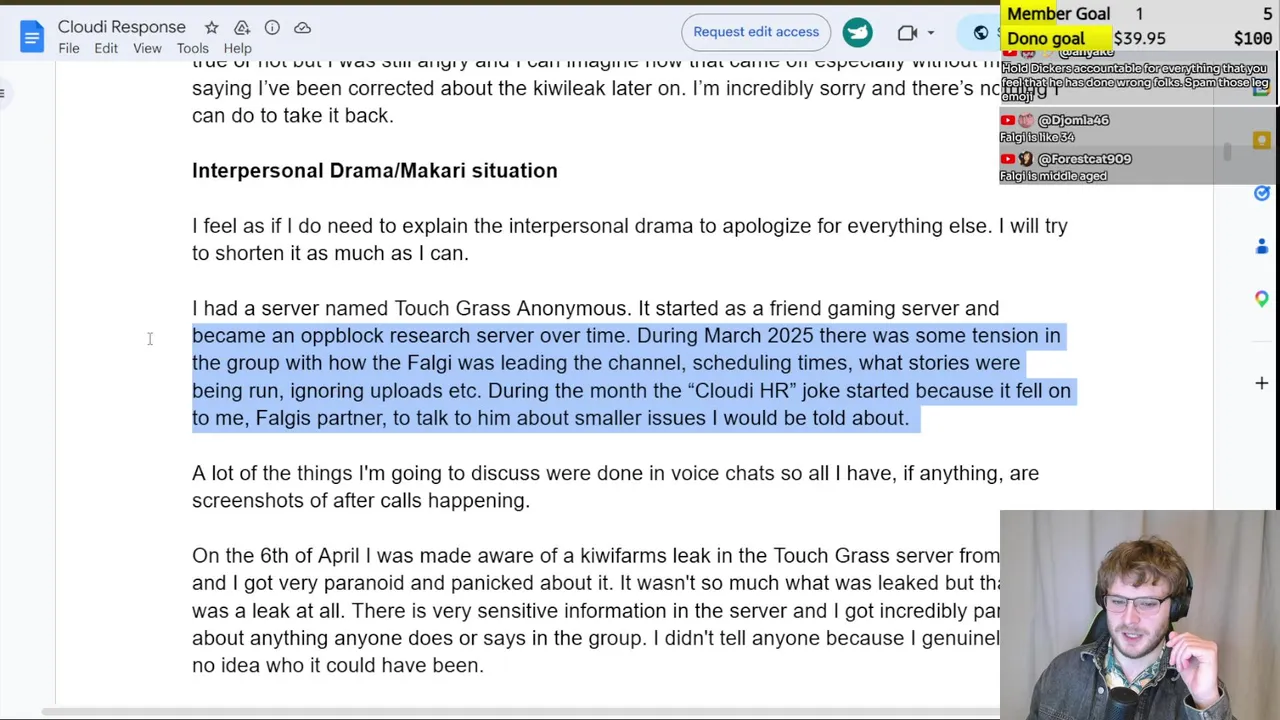Open the Google Tasks side panel
Viewport: 1280px width, 720px height.
1261,193
